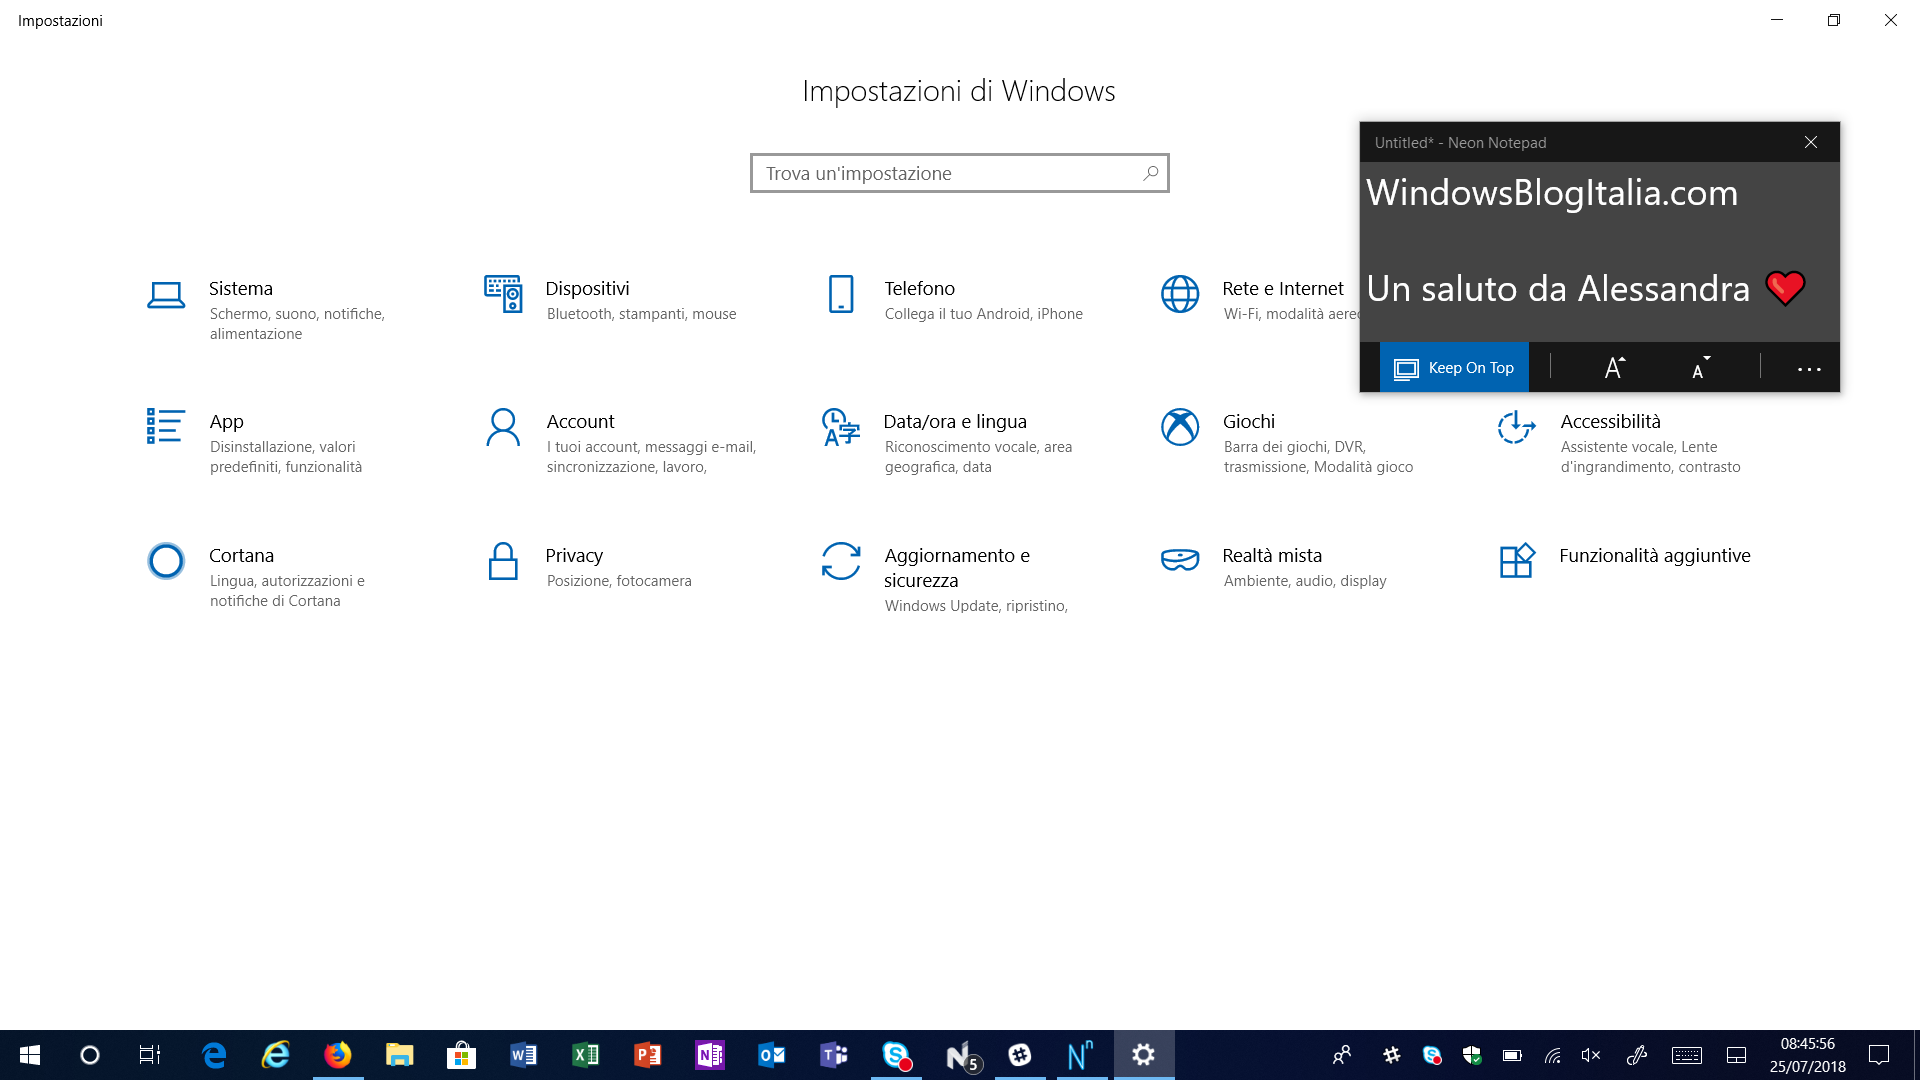Click the muted volume tray icon
Screen dimensions: 1920x1080
(x=1591, y=1055)
